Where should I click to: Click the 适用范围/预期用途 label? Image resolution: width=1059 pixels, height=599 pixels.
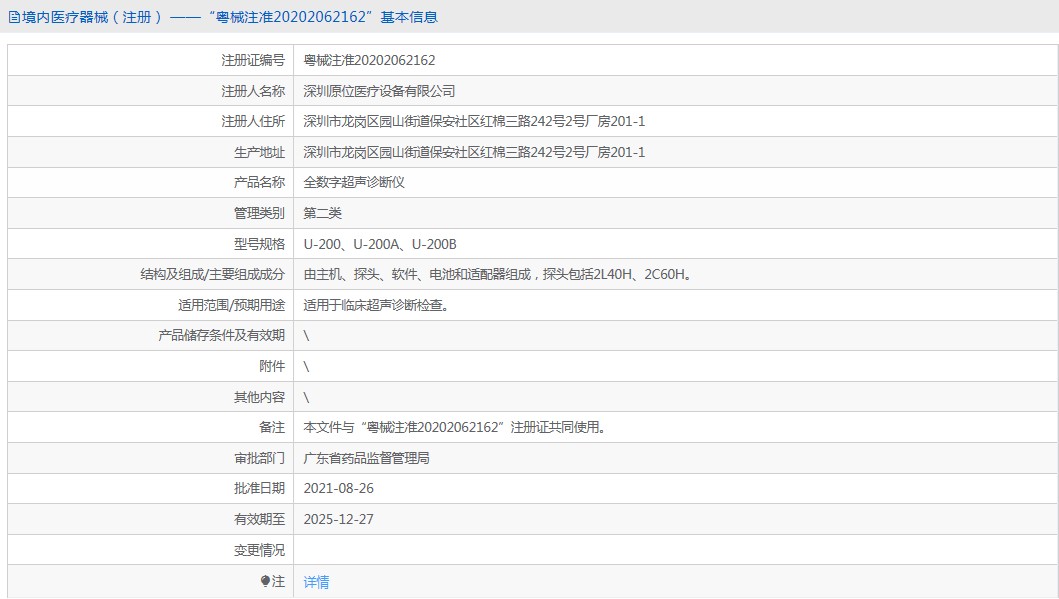coord(231,305)
